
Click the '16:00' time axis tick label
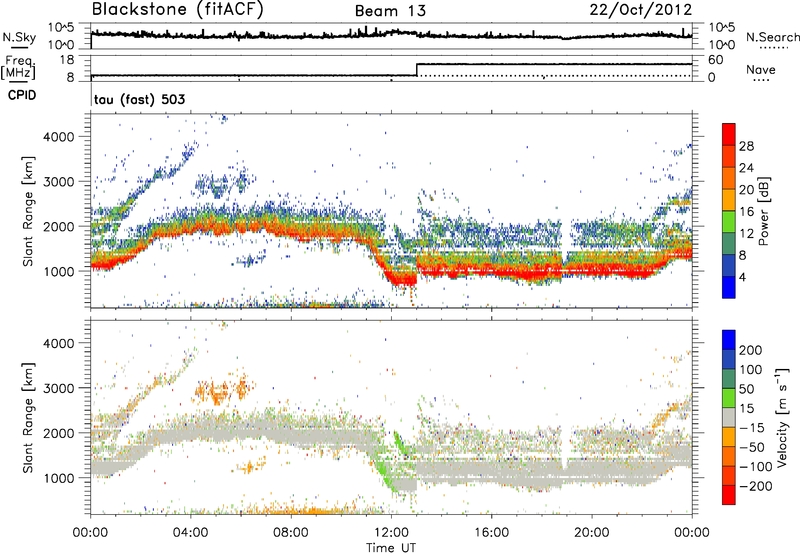[x=491, y=533]
